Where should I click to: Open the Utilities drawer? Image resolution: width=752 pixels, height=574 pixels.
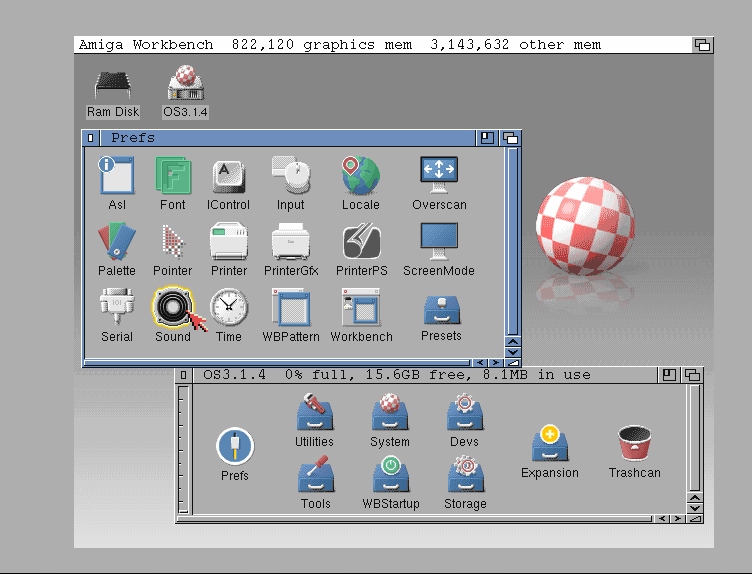[314, 414]
